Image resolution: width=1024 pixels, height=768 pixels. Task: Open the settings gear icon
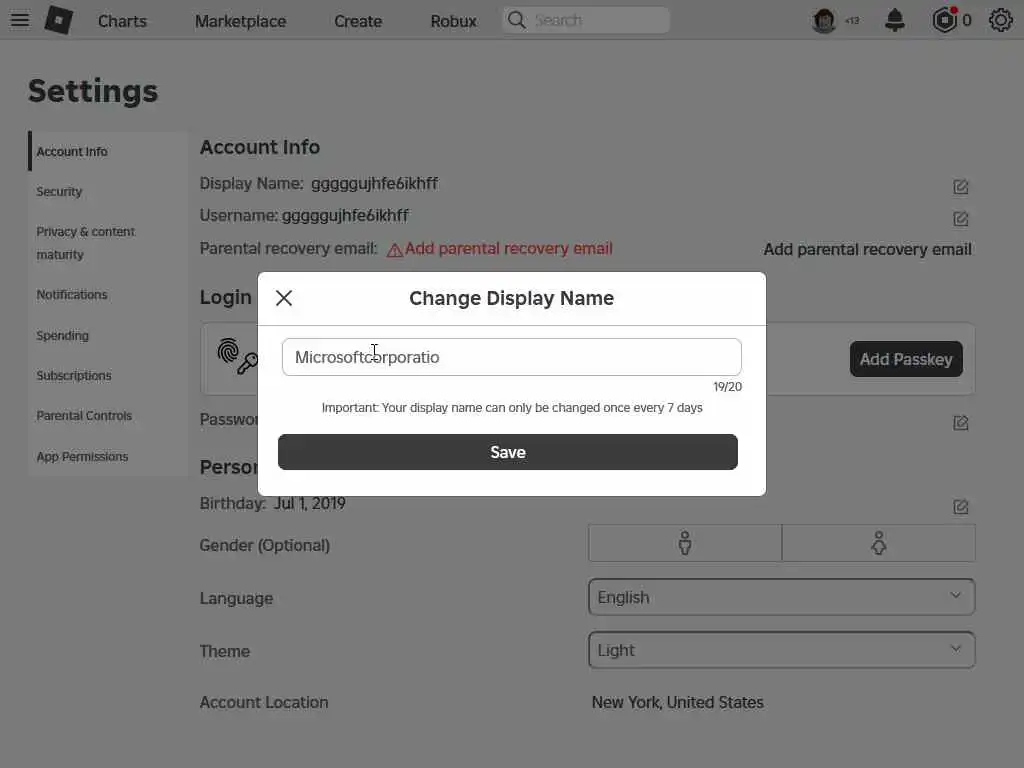[1000, 20]
